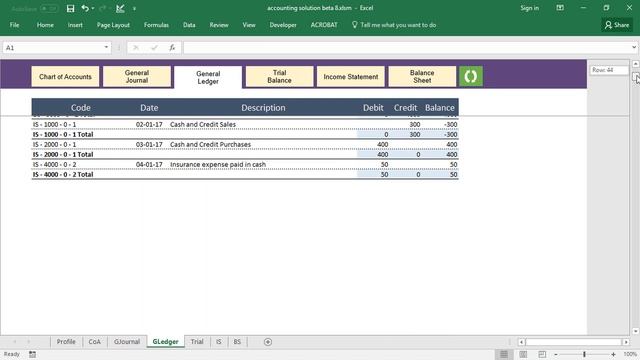Click the Redo arrow icon
The width and height of the screenshot is (640, 360).
102,8
